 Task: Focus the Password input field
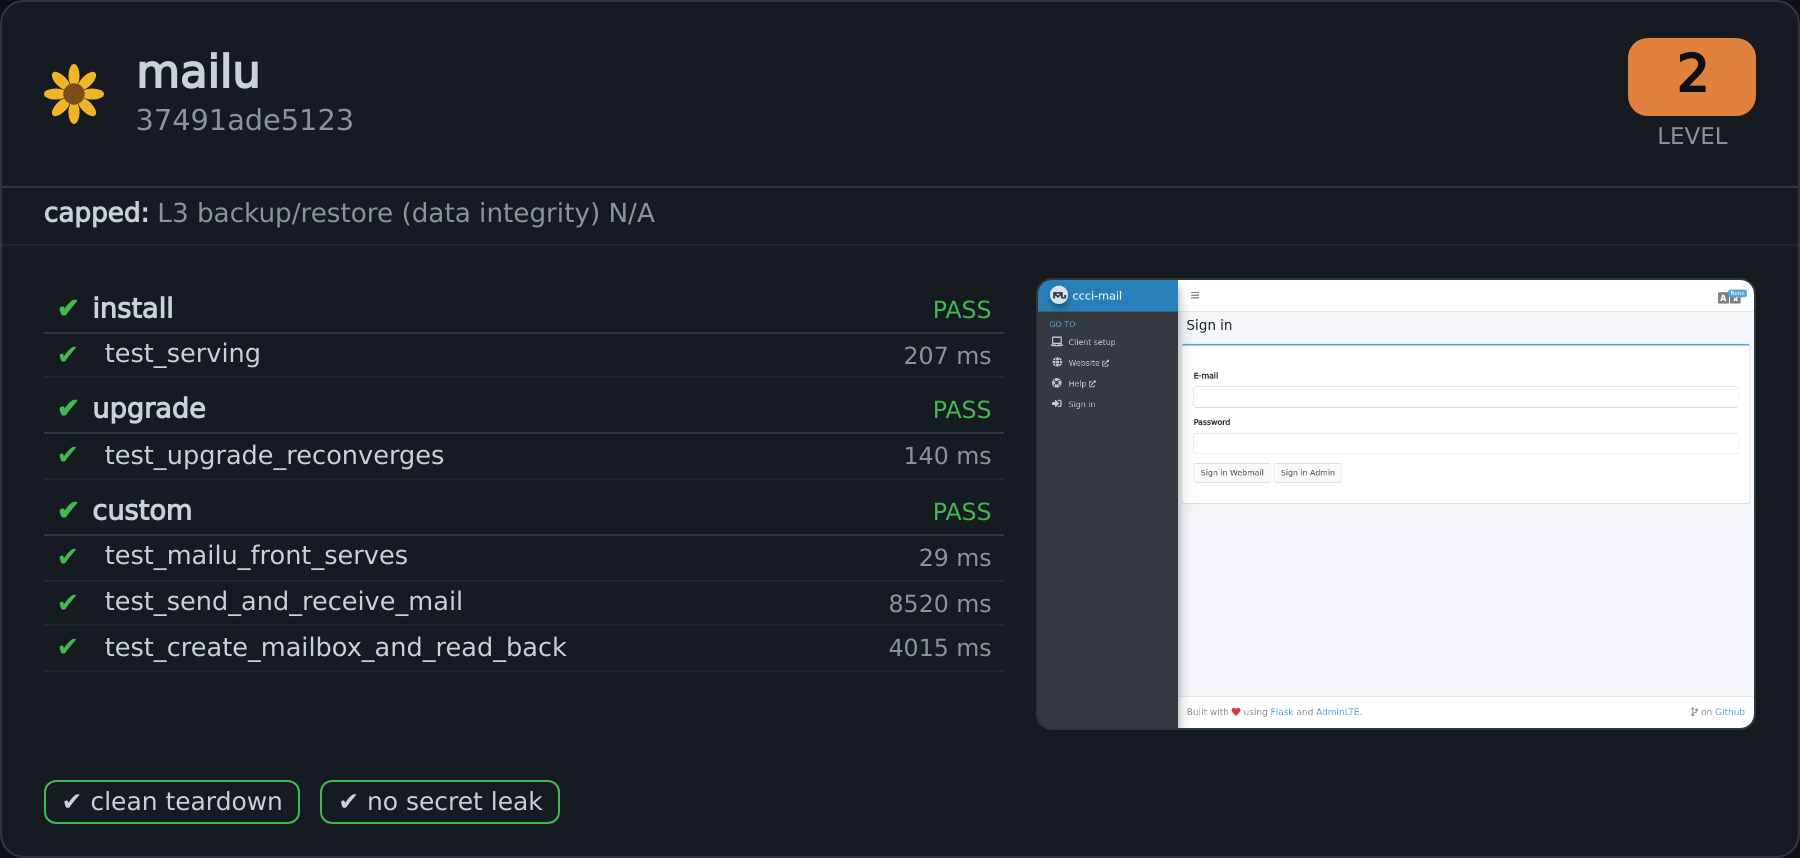click(1465, 443)
